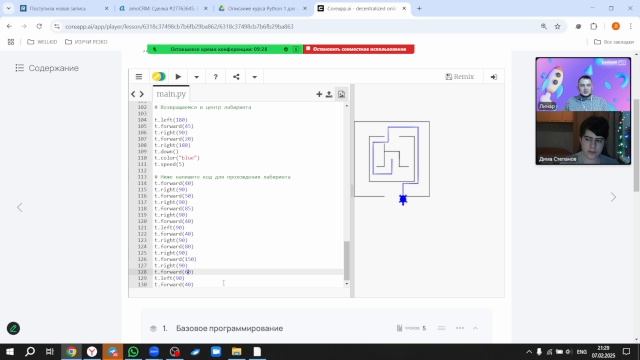The height and width of the screenshot is (360, 640).
Task: Open the bookmarks apps grid icon
Action: (x=11, y=42)
